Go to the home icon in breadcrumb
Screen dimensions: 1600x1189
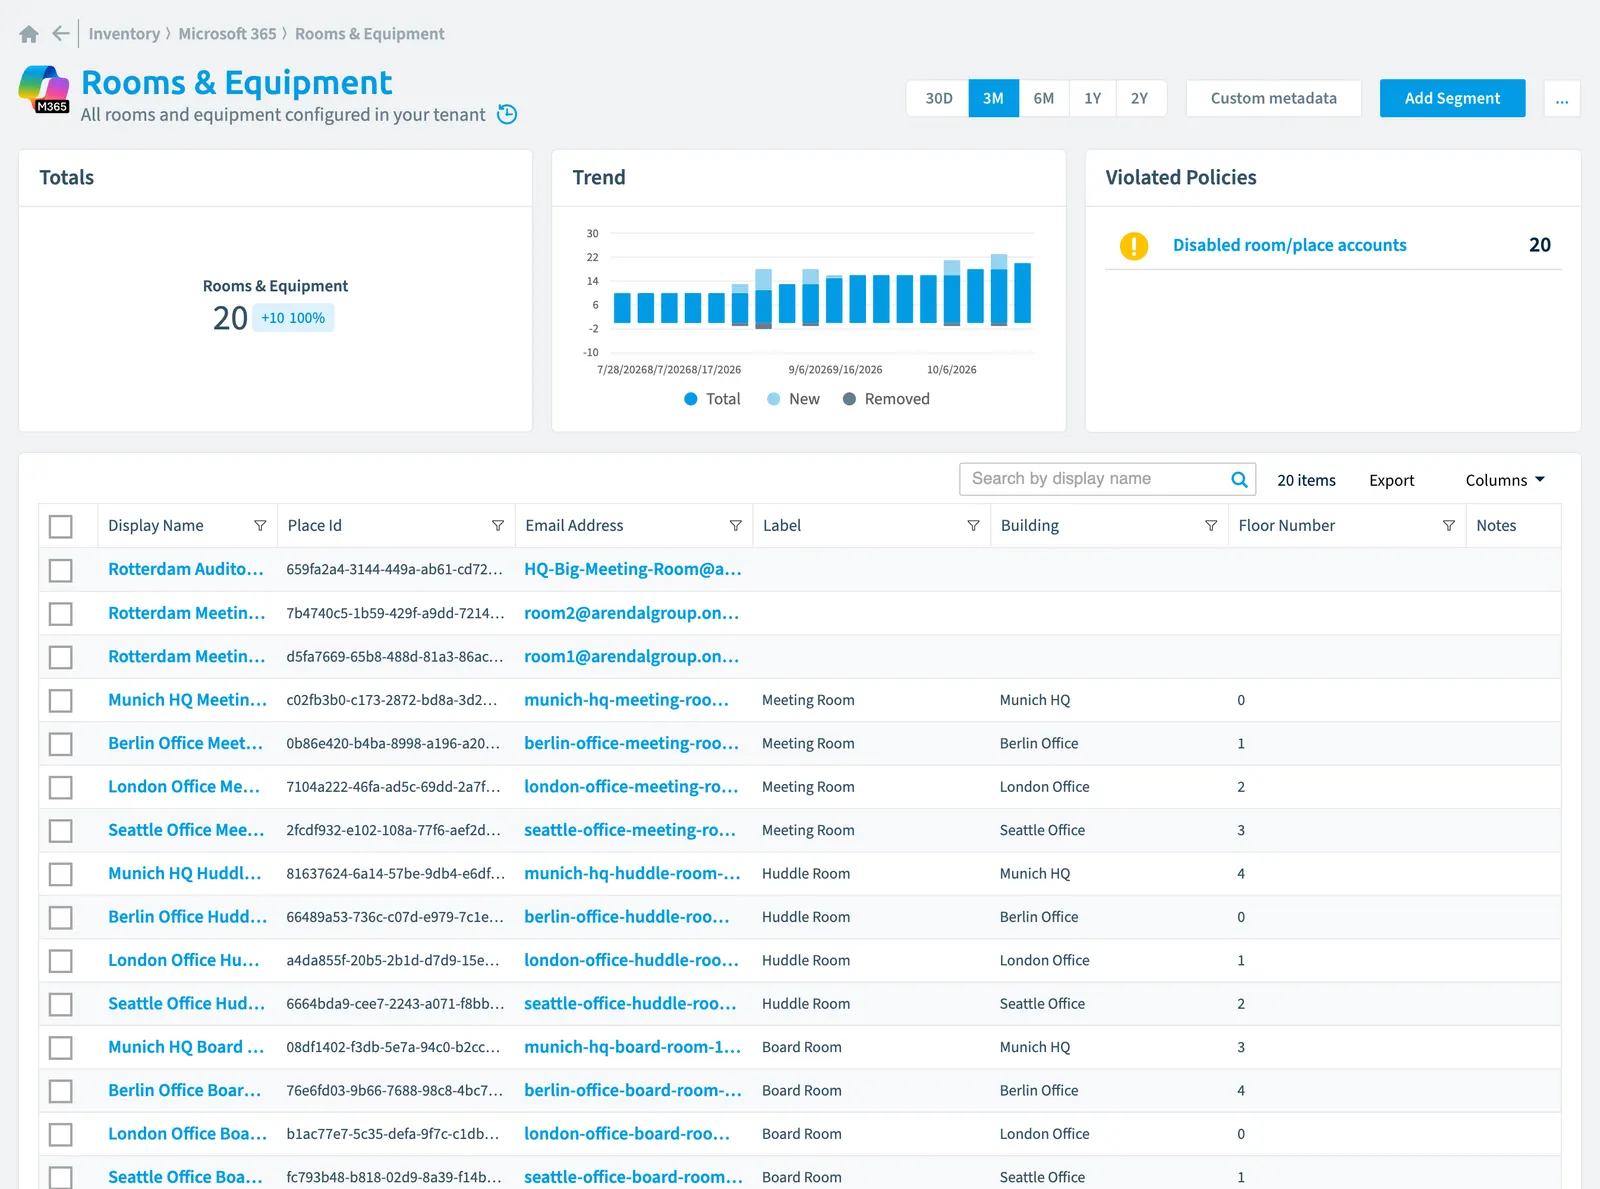coord(29,34)
